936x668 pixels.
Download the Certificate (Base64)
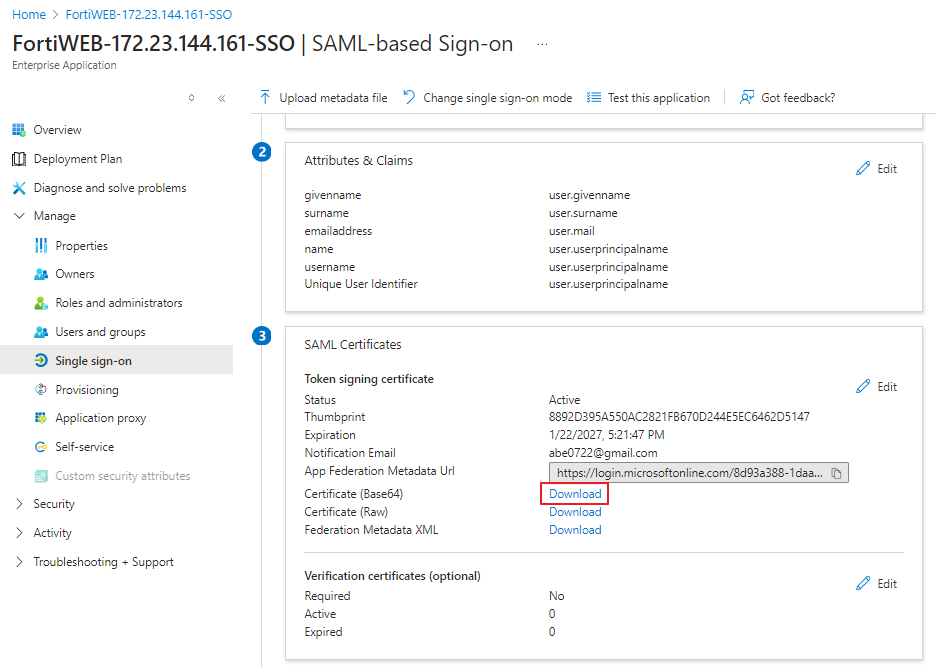[x=575, y=494]
